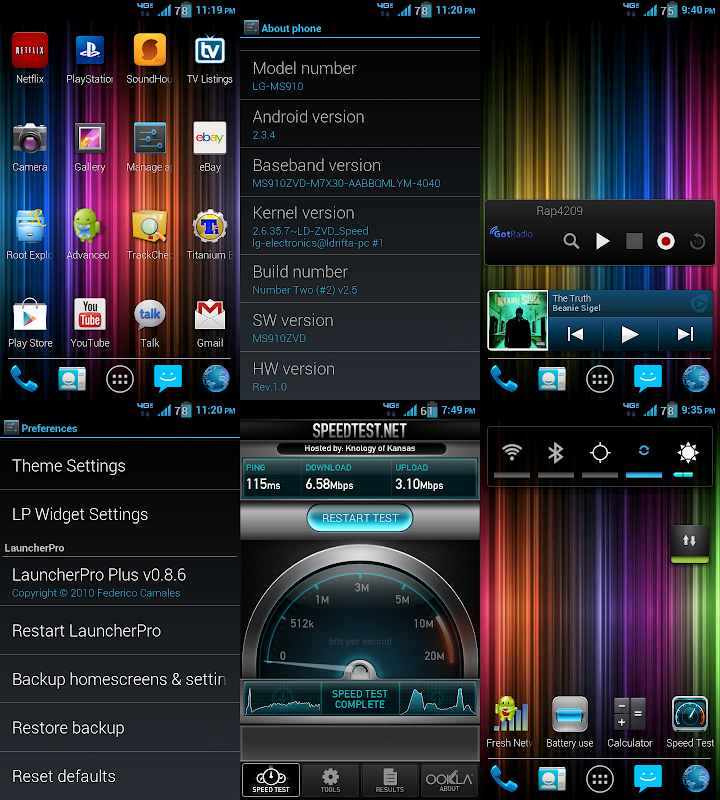Open Root Explorer

click(30, 226)
